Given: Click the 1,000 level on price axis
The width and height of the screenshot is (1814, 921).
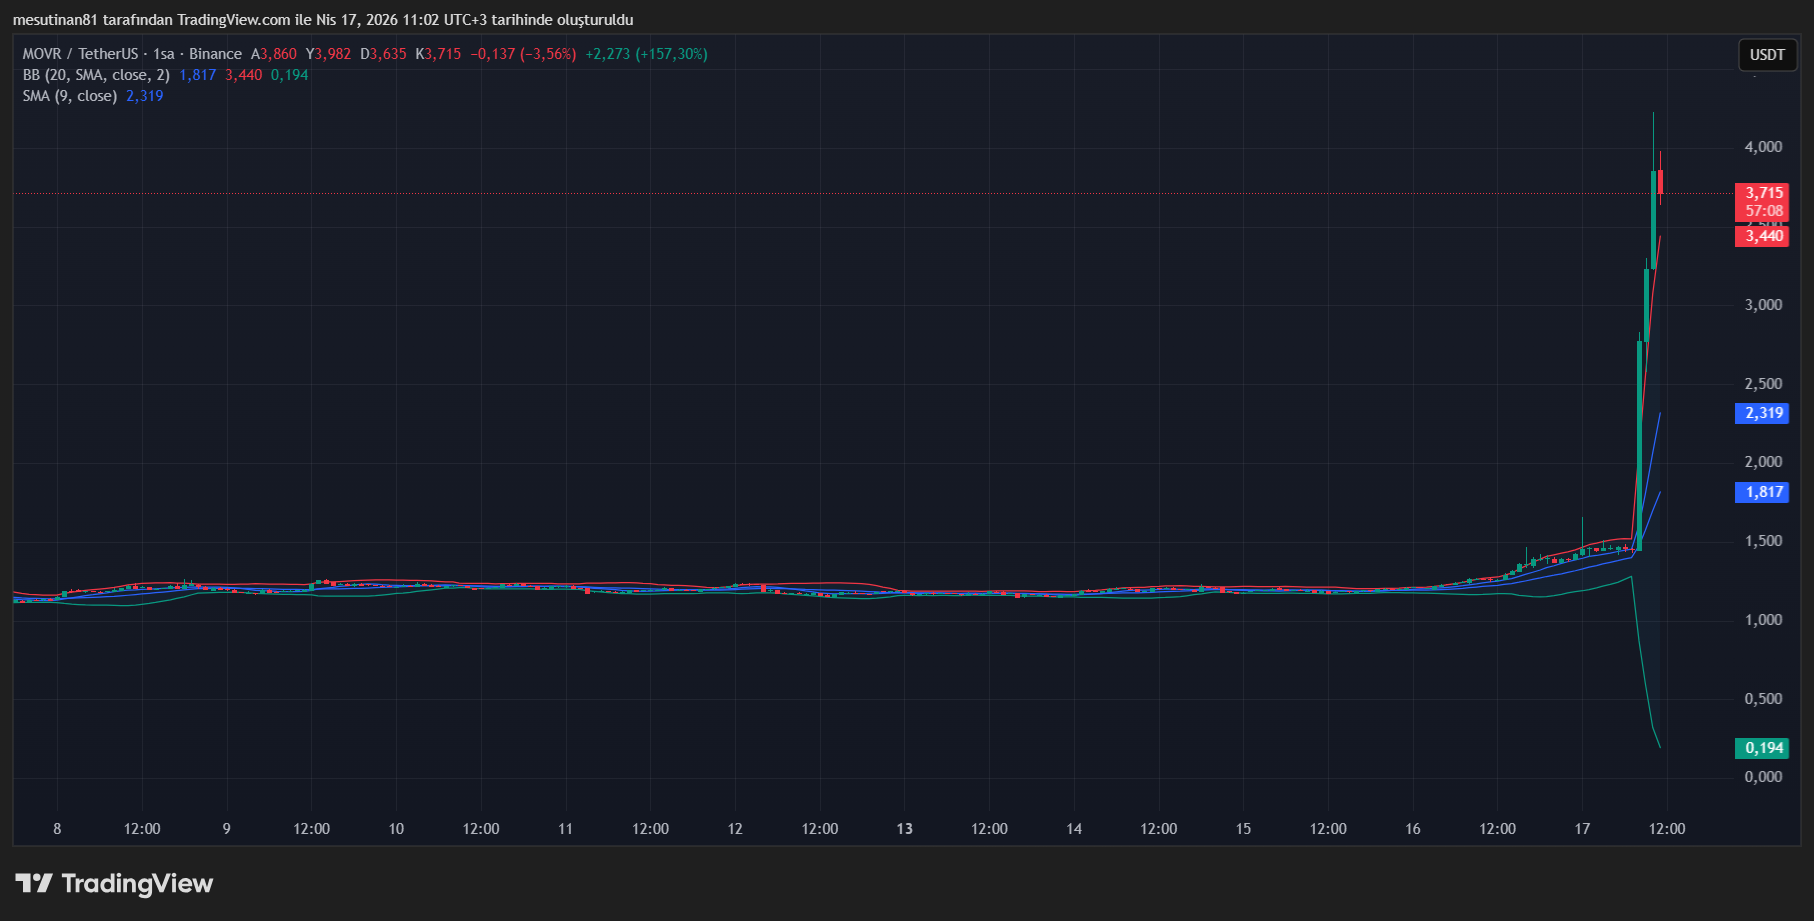Looking at the screenshot, I should tap(1763, 620).
